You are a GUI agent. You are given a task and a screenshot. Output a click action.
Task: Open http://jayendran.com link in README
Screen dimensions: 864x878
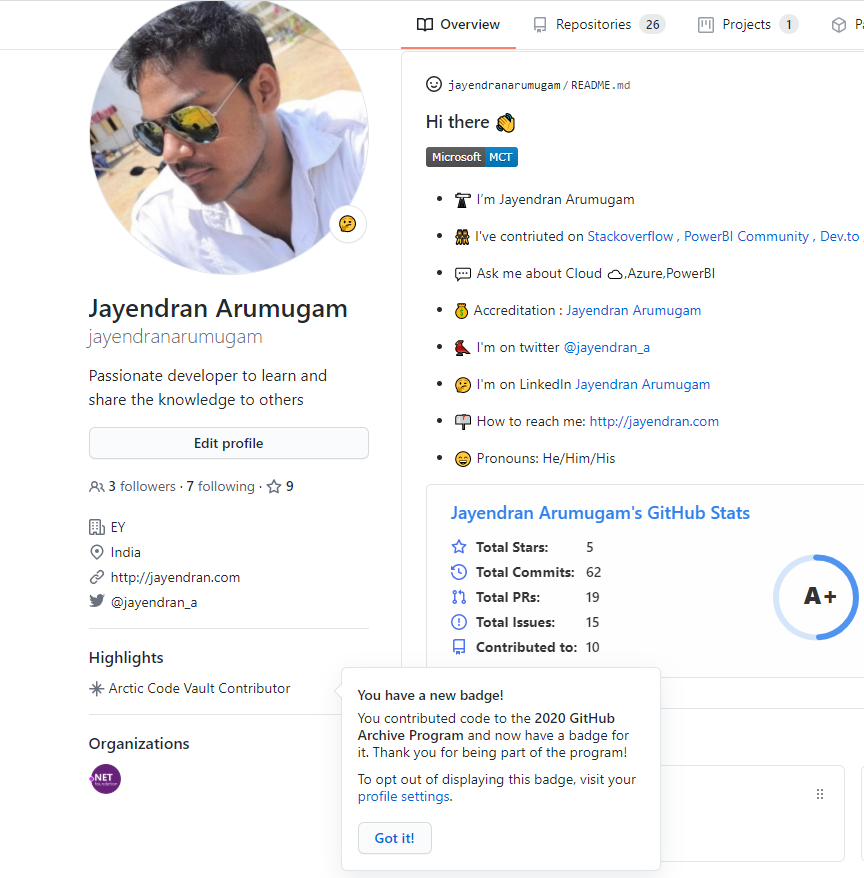[654, 421]
